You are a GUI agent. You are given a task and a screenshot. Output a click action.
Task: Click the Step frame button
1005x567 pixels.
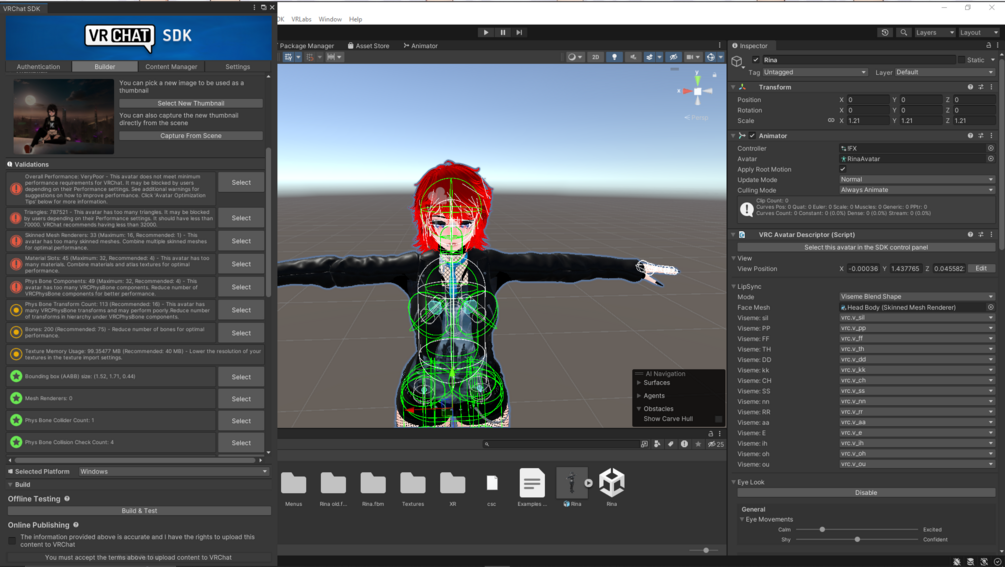coord(519,32)
